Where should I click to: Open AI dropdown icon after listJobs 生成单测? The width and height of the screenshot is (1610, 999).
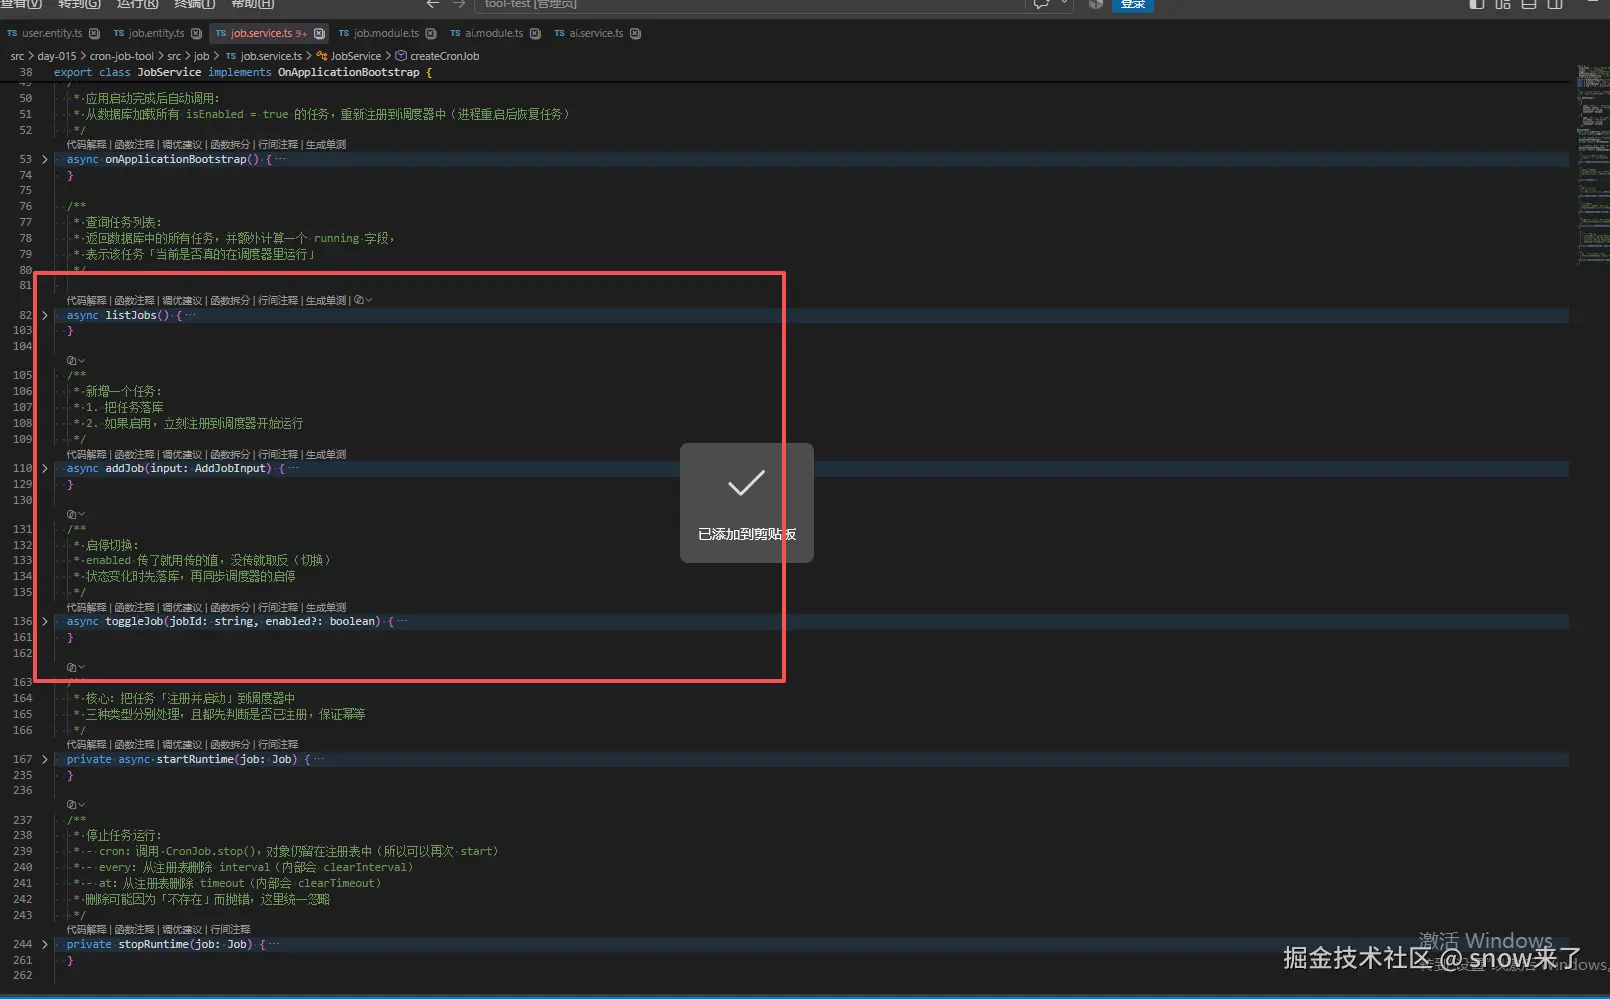363,300
